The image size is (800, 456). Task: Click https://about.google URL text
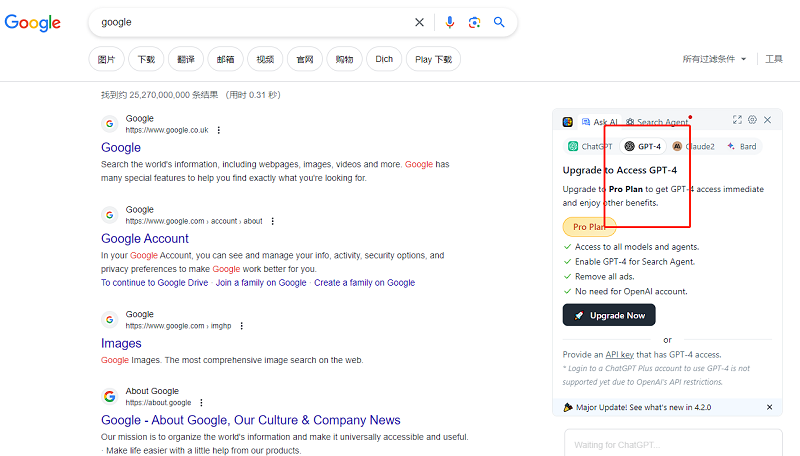(158, 402)
